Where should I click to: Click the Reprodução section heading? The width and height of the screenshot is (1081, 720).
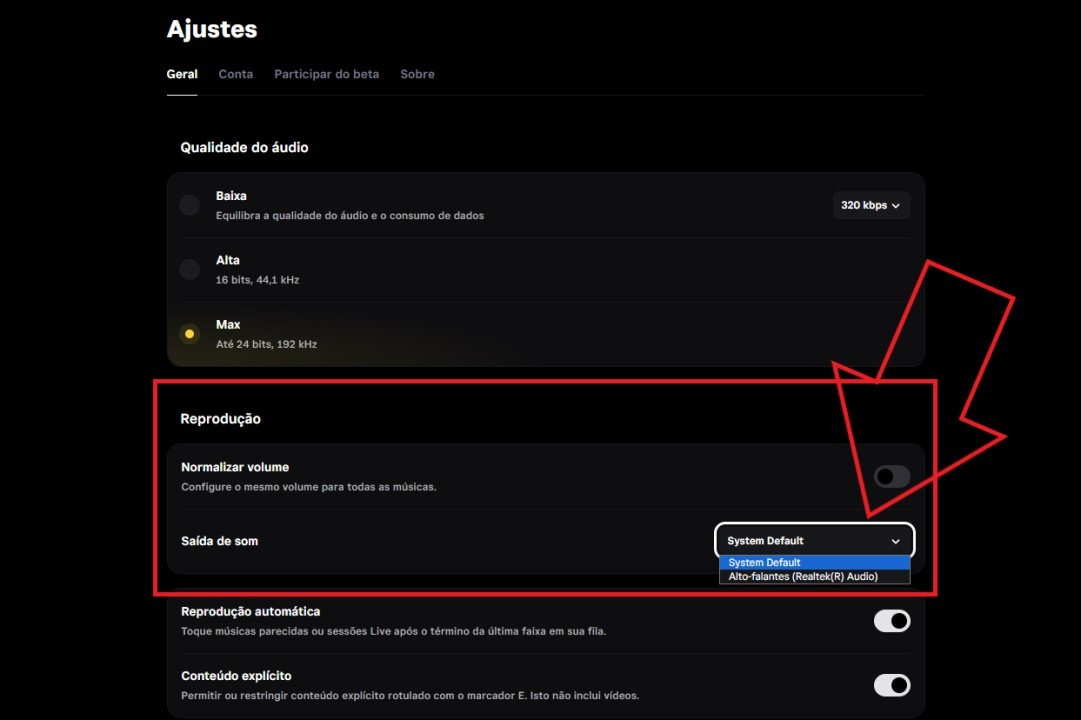[220, 419]
